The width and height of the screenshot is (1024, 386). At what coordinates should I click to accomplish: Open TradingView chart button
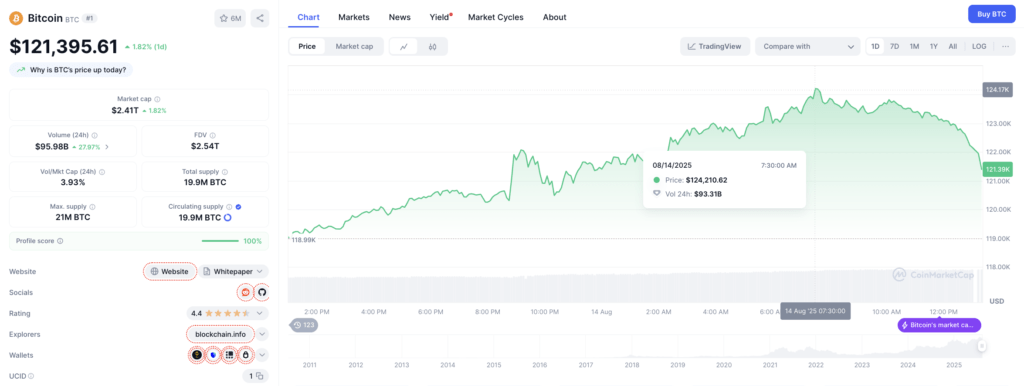coord(714,46)
